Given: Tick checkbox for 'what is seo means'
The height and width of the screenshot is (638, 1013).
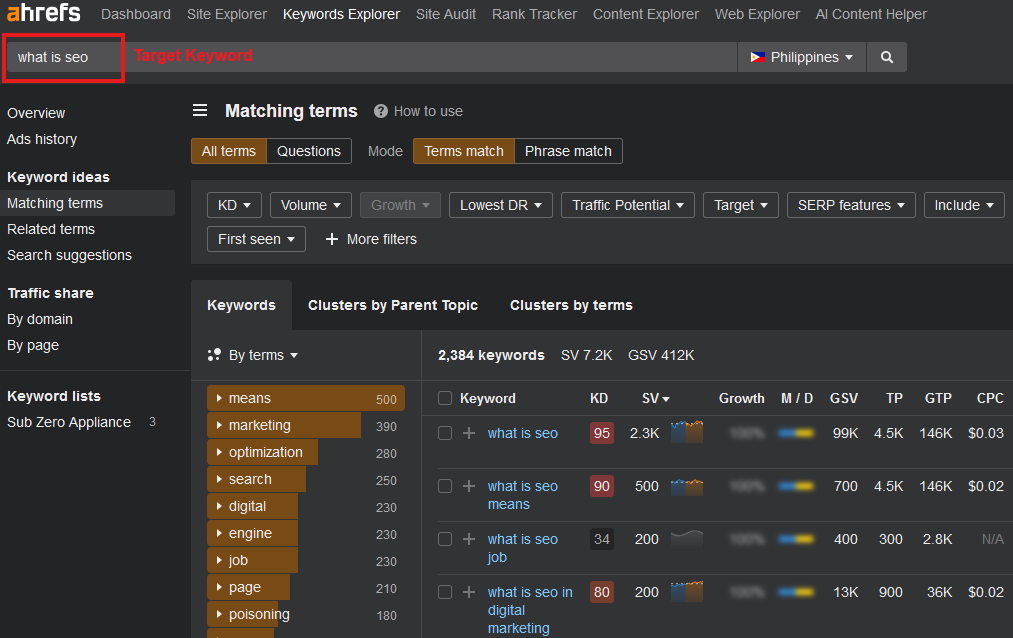Looking at the screenshot, I should tap(445, 486).
